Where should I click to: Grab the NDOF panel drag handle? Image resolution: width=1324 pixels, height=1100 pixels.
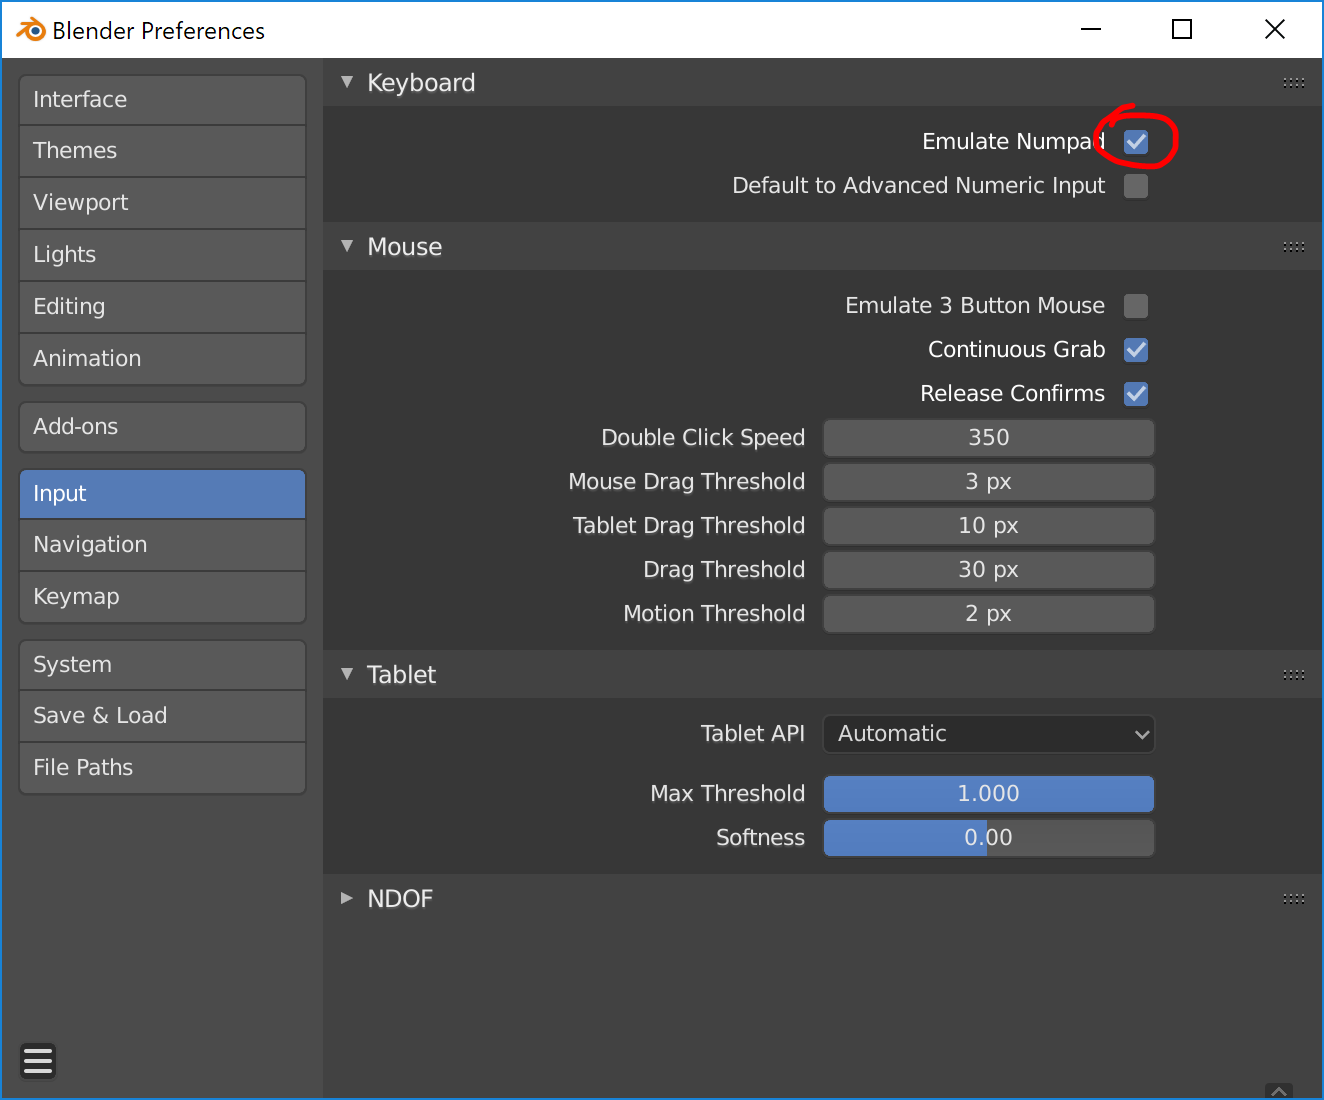click(1293, 899)
